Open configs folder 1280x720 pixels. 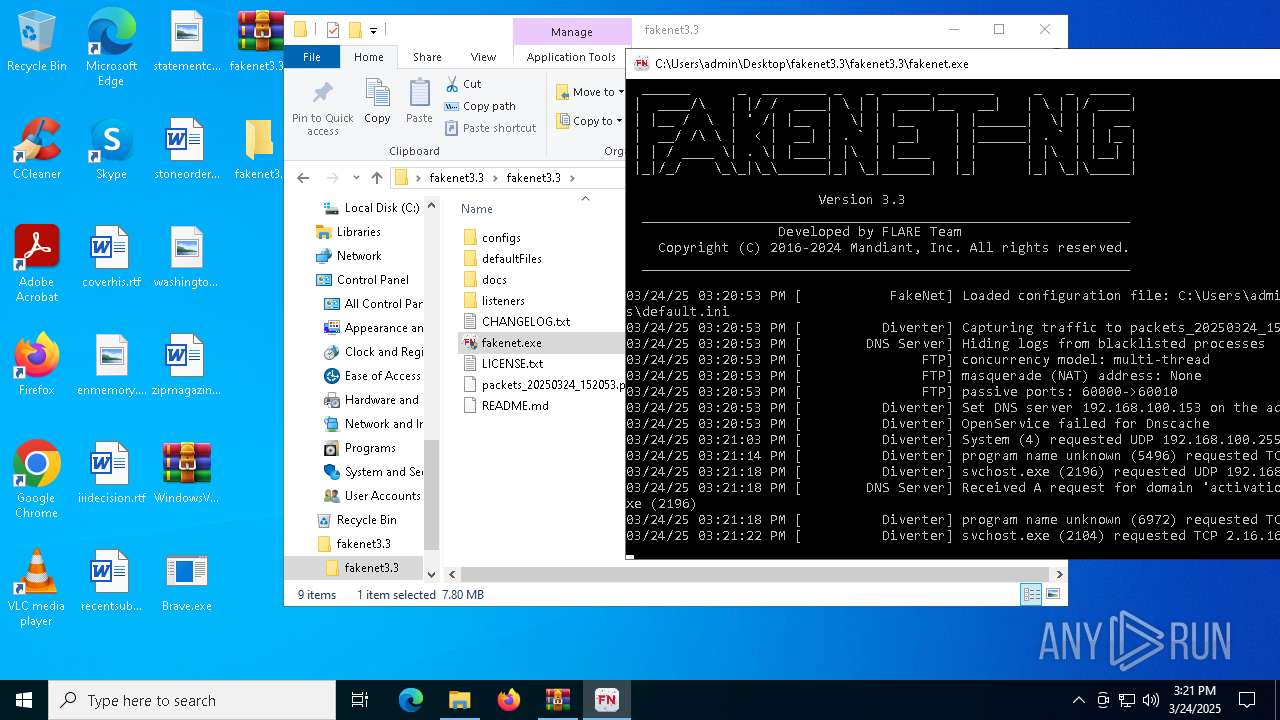pyautogui.click(x=491, y=238)
